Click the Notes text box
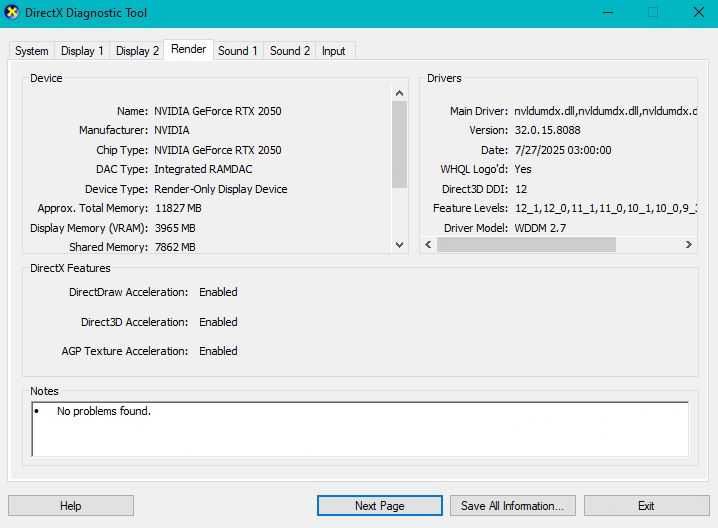Screen dimensions: 718x528 click(x=360, y=429)
